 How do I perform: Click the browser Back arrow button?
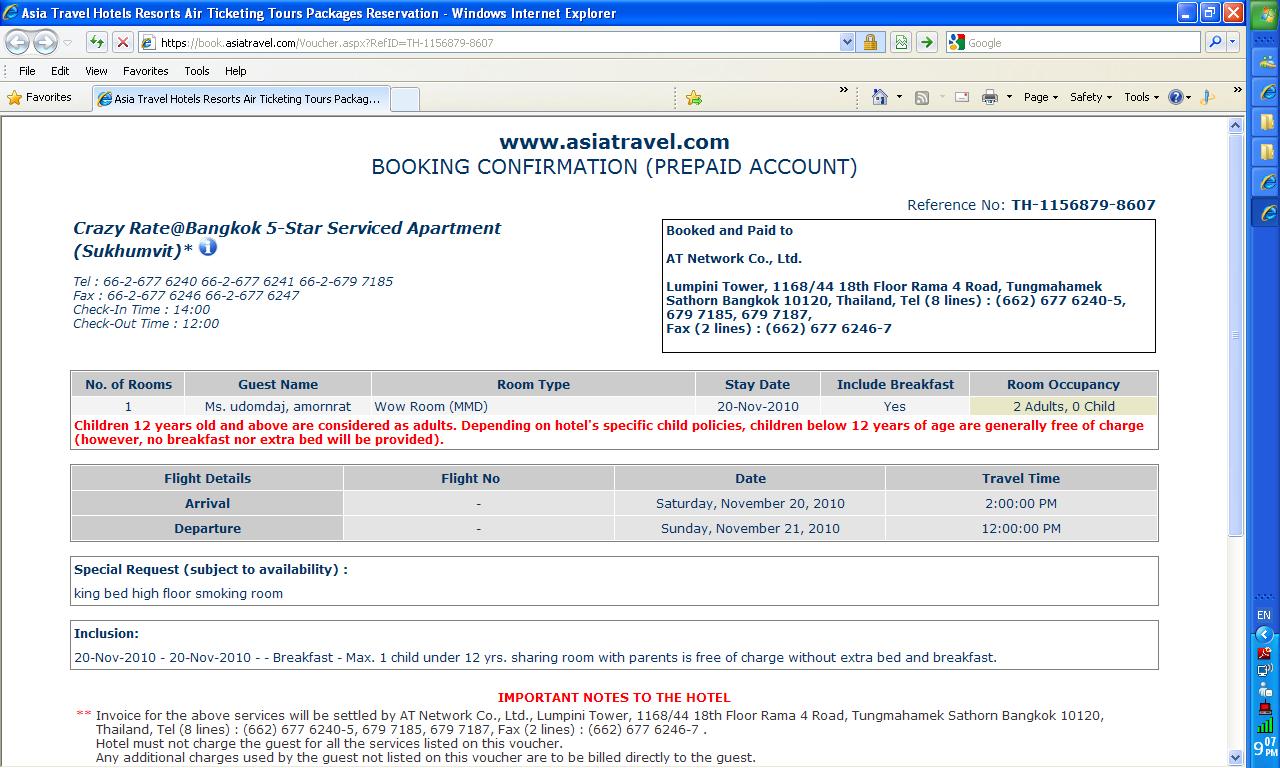(x=18, y=43)
